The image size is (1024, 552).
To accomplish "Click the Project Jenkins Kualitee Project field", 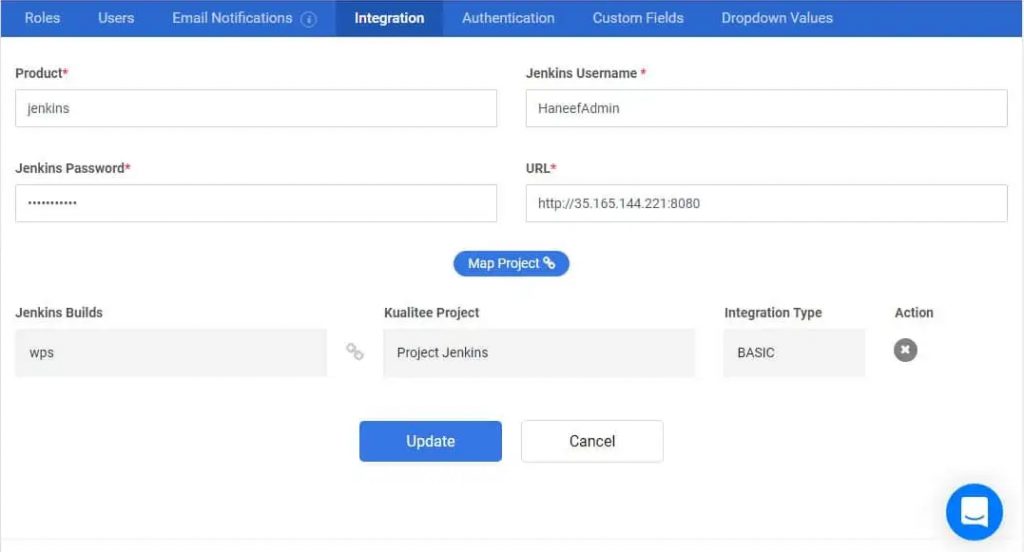I will click(539, 353).
